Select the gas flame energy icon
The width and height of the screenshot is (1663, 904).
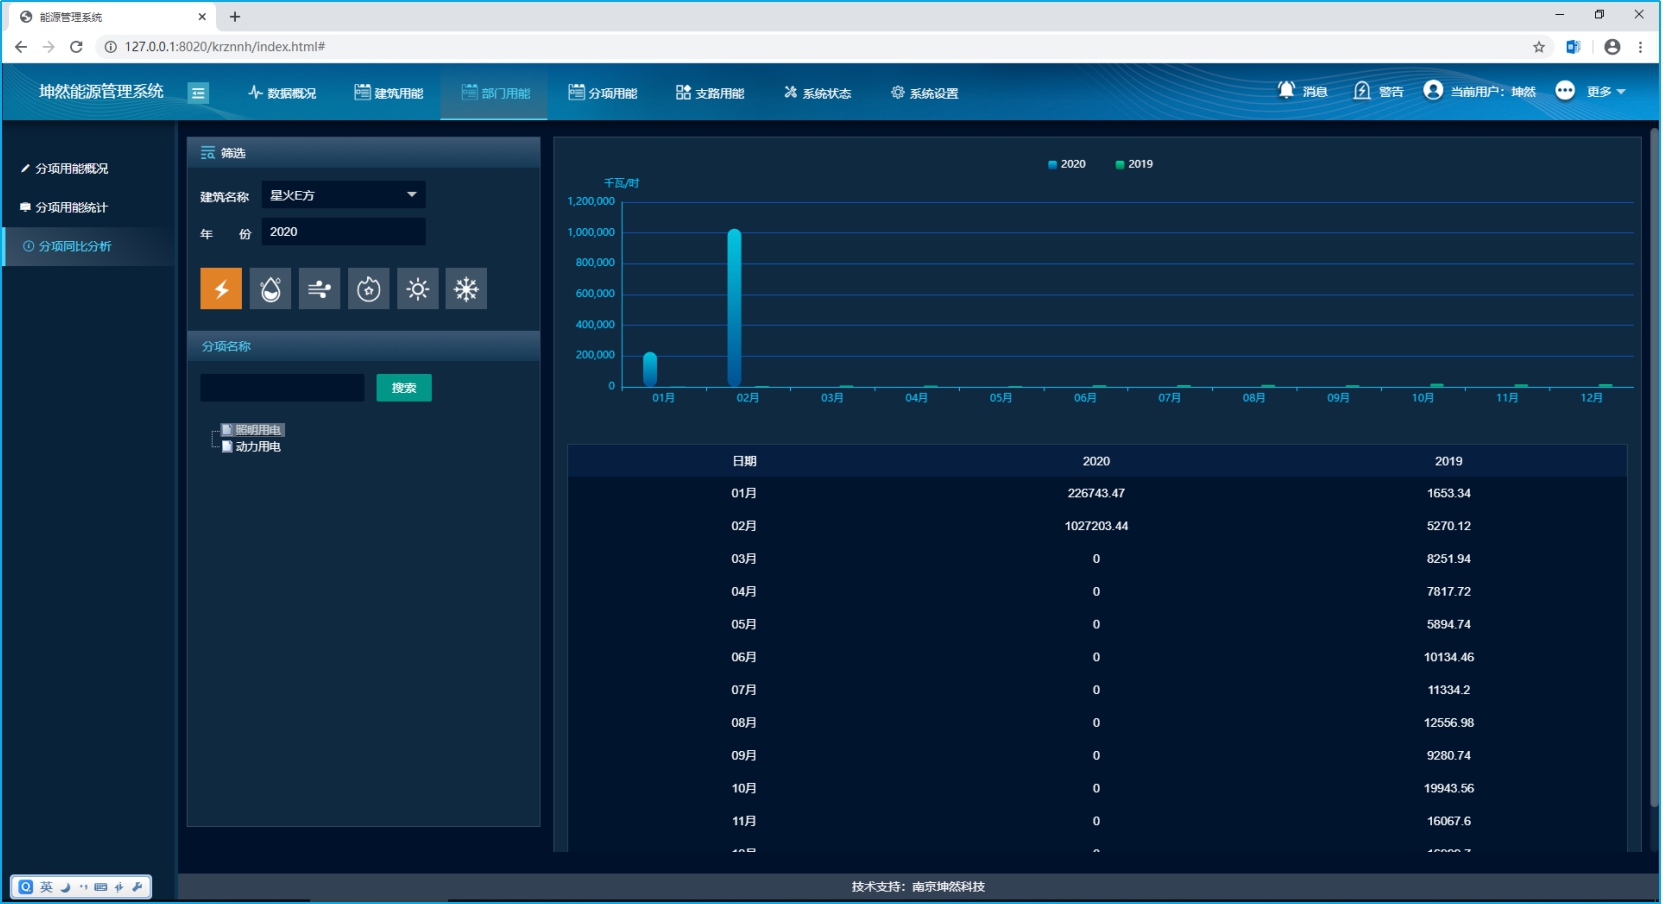(368, 289)
